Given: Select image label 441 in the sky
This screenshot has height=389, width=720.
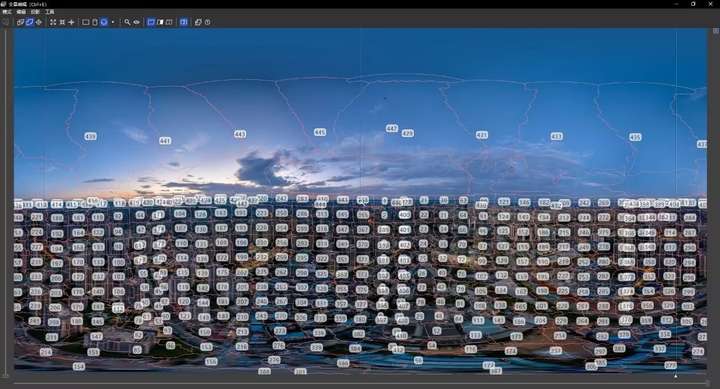Looking at the screenshot, I should (165, 141).
